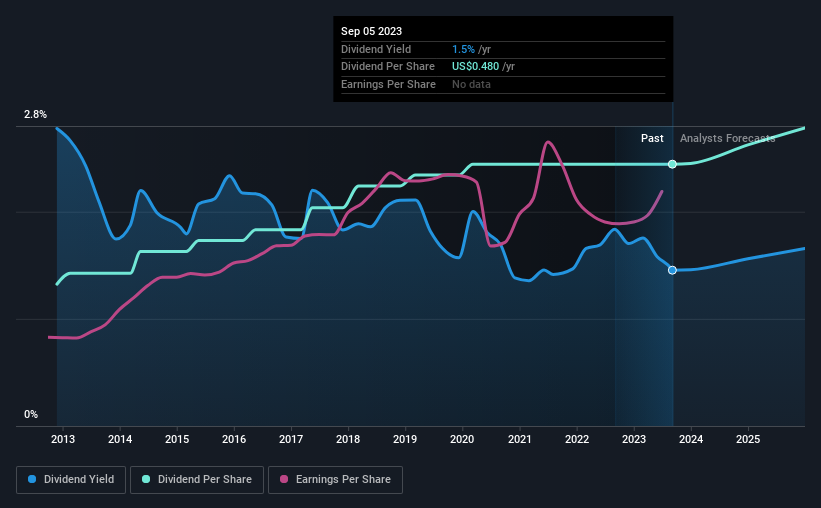Click the 2018 x-axis label
Viewport: 821px width, 508px height.
[x=348, y=439]
